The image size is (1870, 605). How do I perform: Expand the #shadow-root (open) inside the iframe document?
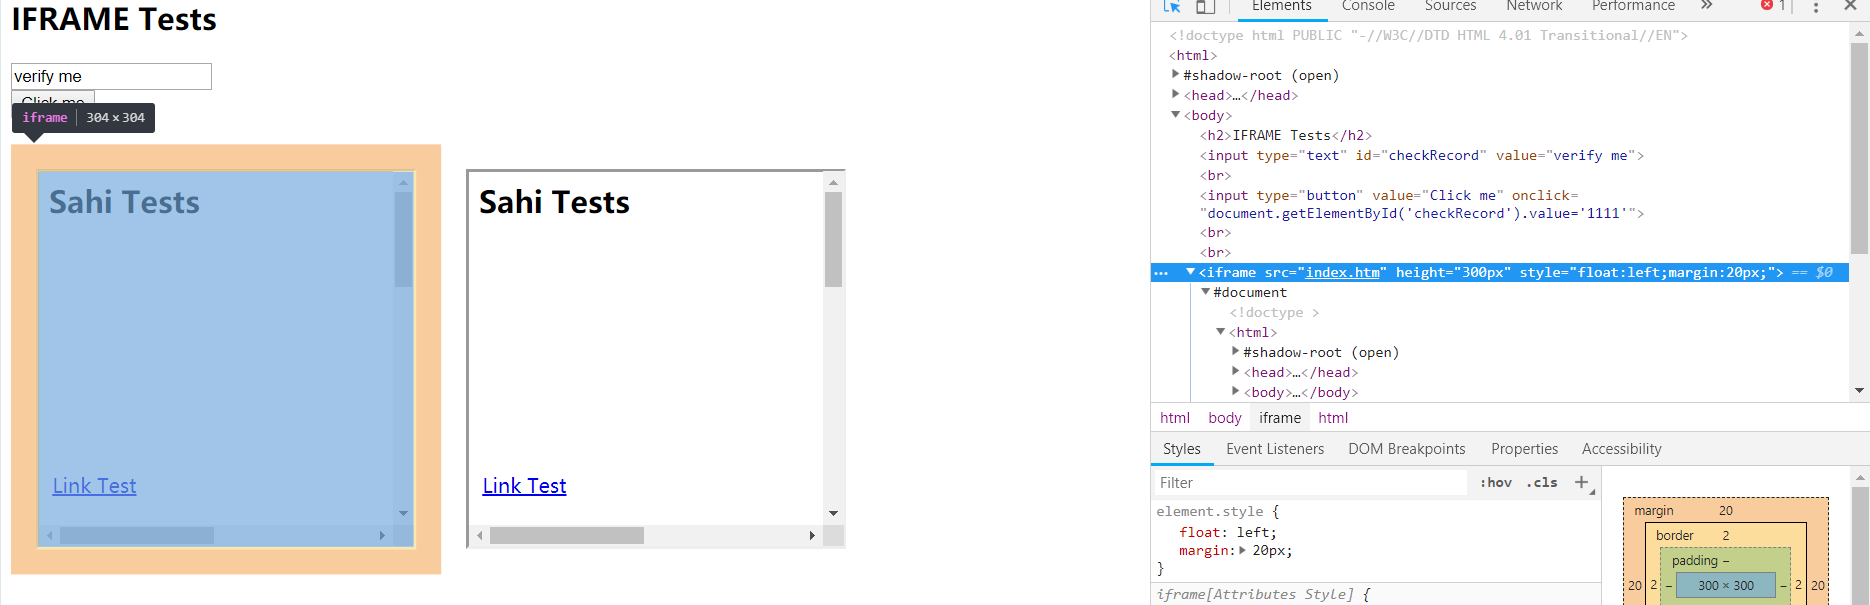[1236, 351]
